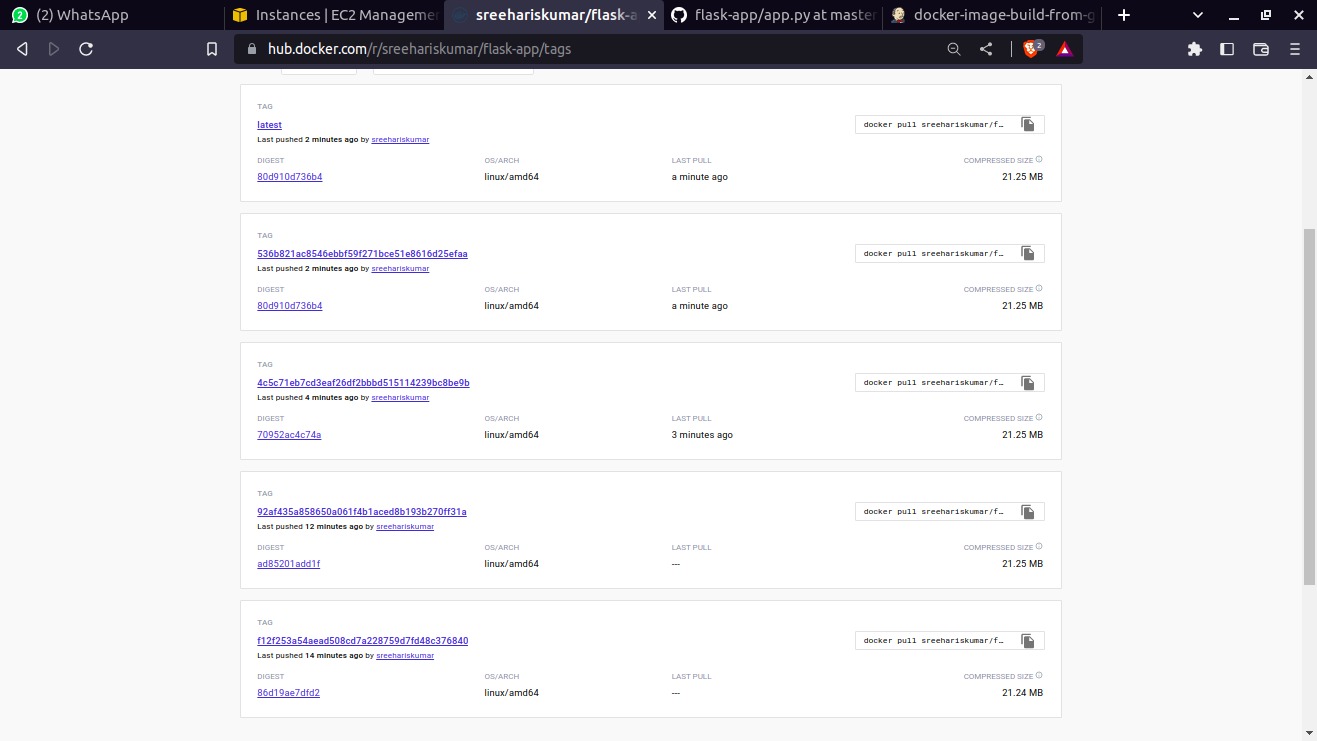Copy docker pull command for latest tag
The height and width of the screenshot is (741, 1317).
1028,124
